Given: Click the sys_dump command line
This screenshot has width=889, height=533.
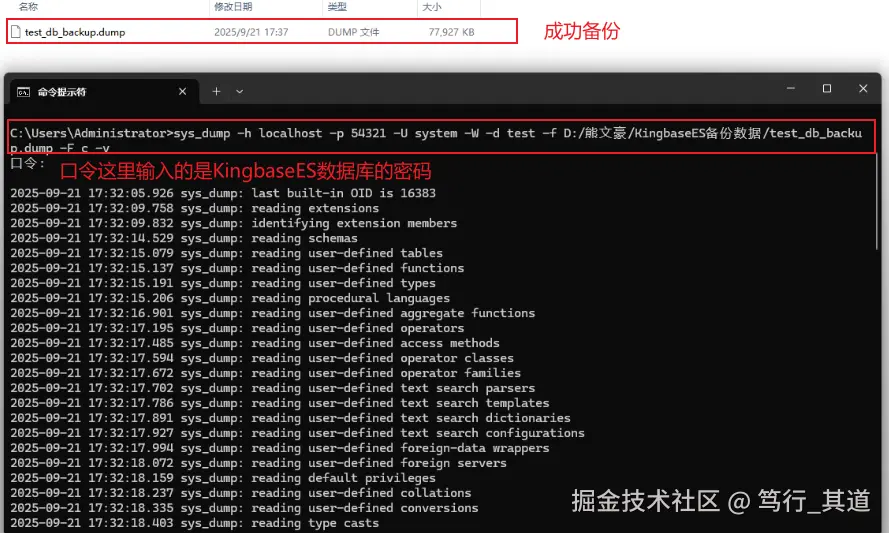Looking at the screenshot, I should (x=435, y=140).
